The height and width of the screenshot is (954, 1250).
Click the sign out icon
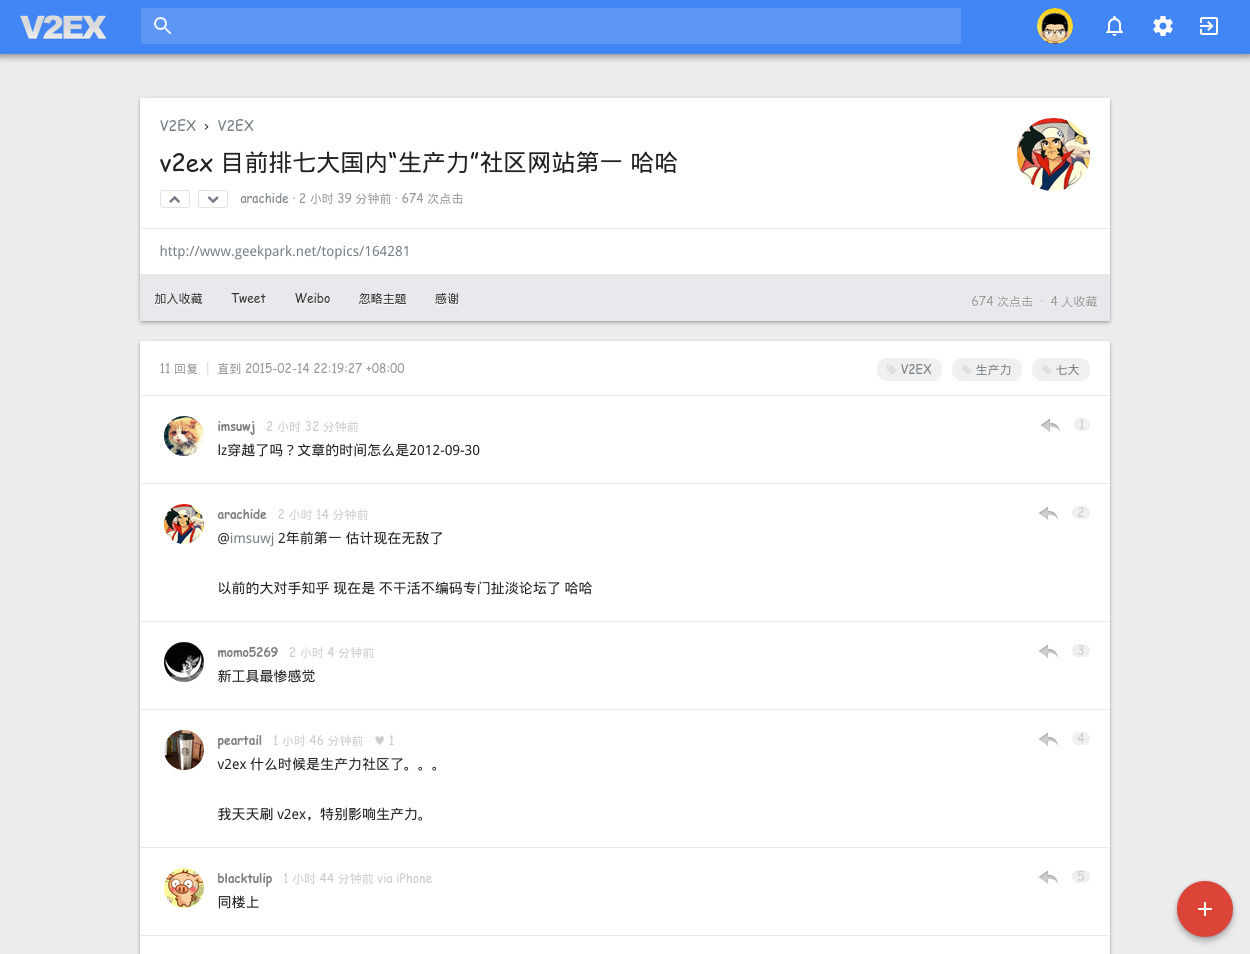click(x=1209, y=26)
